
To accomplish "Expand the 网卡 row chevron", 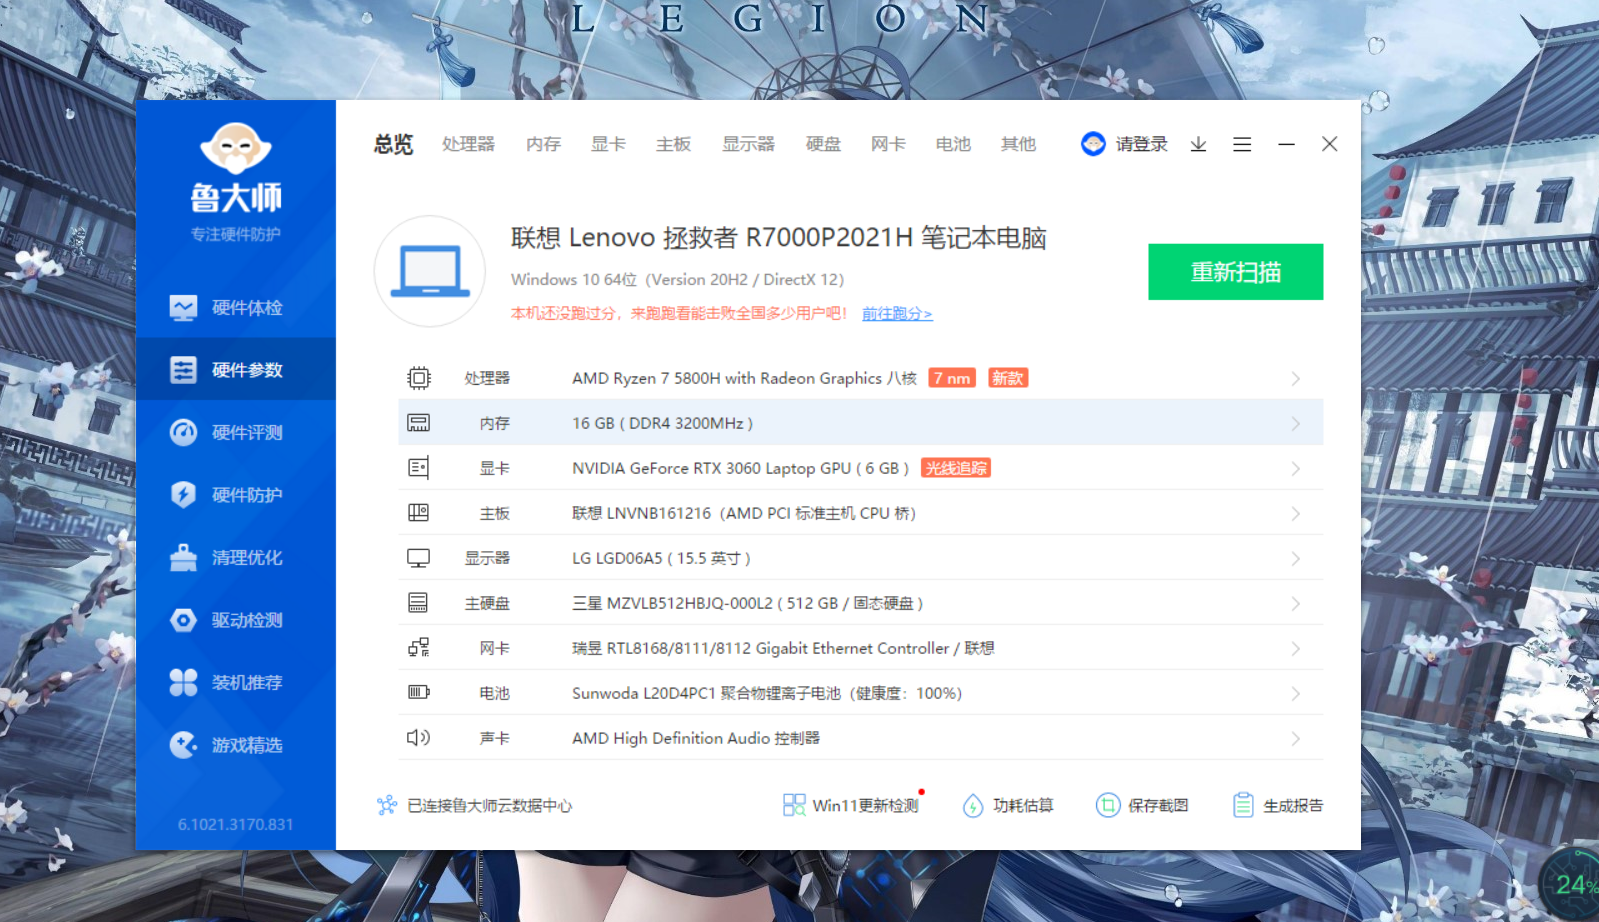I will tap(1295, 649).
